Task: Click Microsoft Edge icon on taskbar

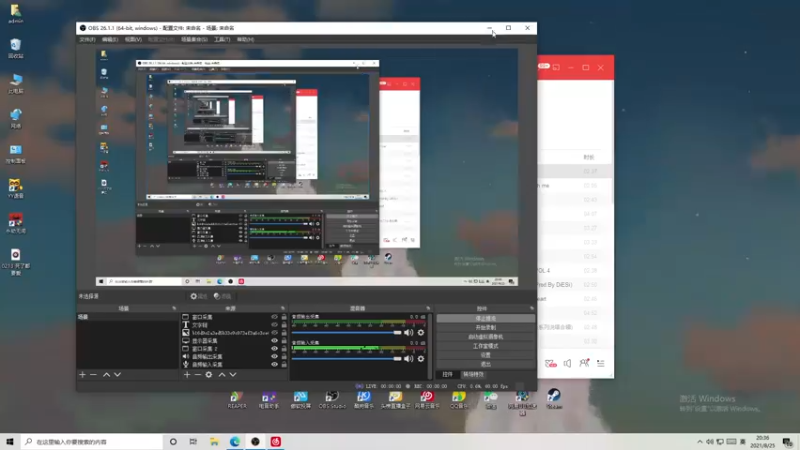Action: click(x=235, y=441)
